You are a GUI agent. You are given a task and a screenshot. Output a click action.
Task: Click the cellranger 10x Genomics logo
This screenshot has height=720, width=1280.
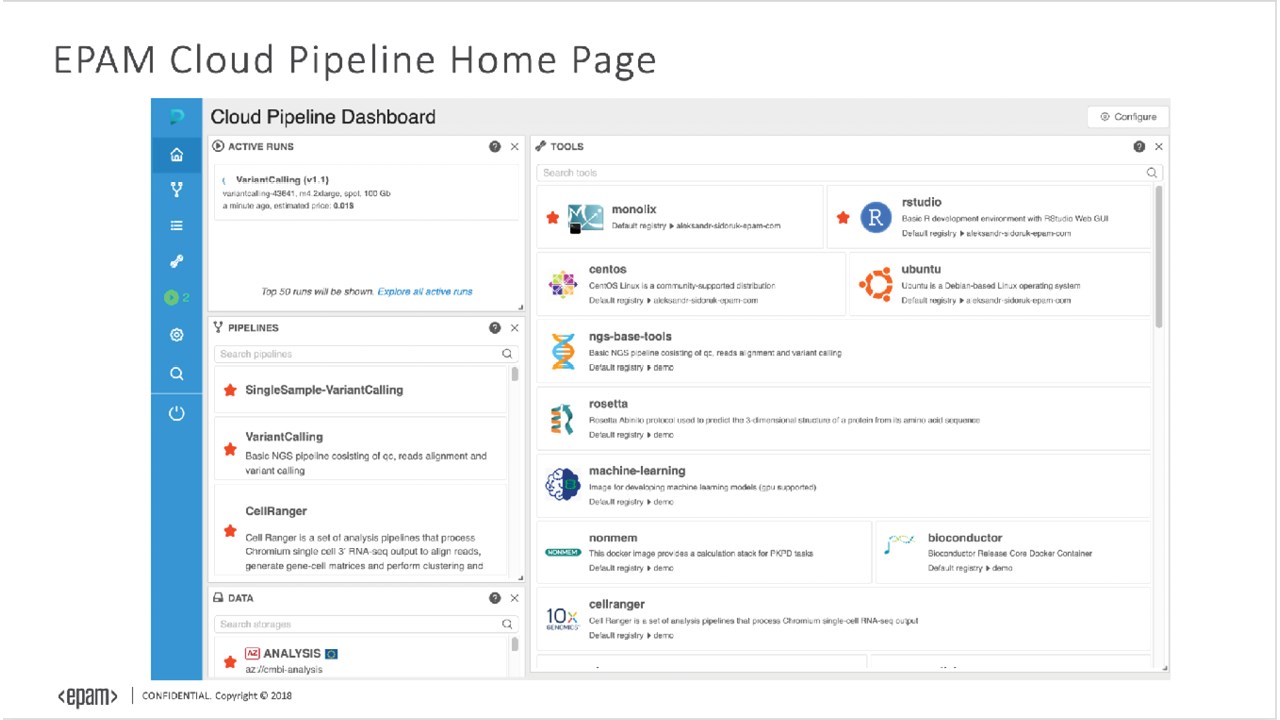(563, 620)
